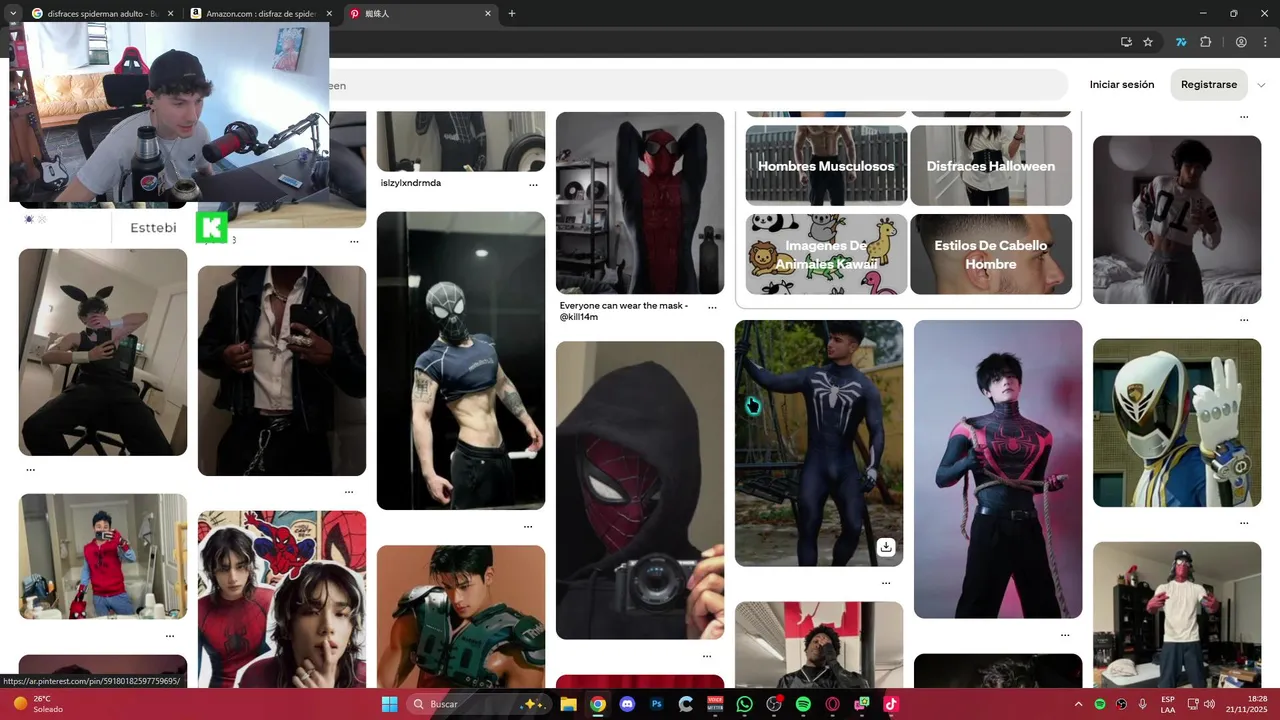Viewport: 1280px width, 720px height.
Task: Show hidden icons in the system tray
Action: 1078,704
